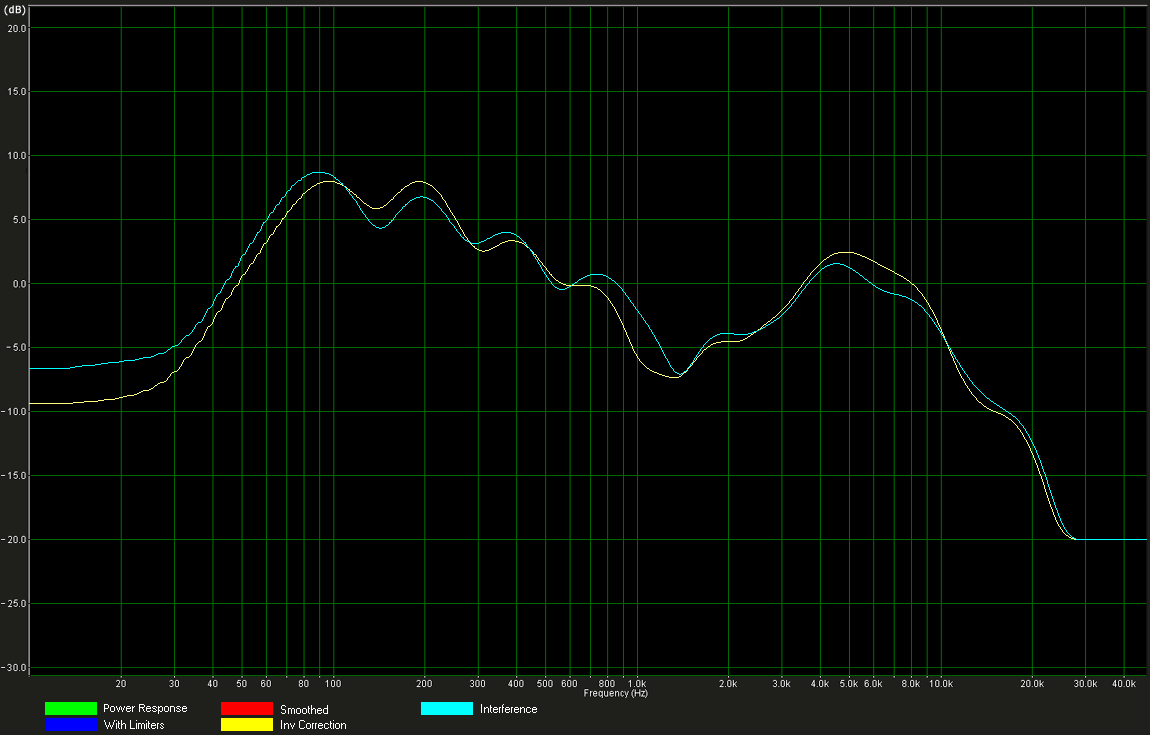Click the 15.0 dB axis value
The height and width of the screenshot is (735, 1150).
click(x=17, y=92)
